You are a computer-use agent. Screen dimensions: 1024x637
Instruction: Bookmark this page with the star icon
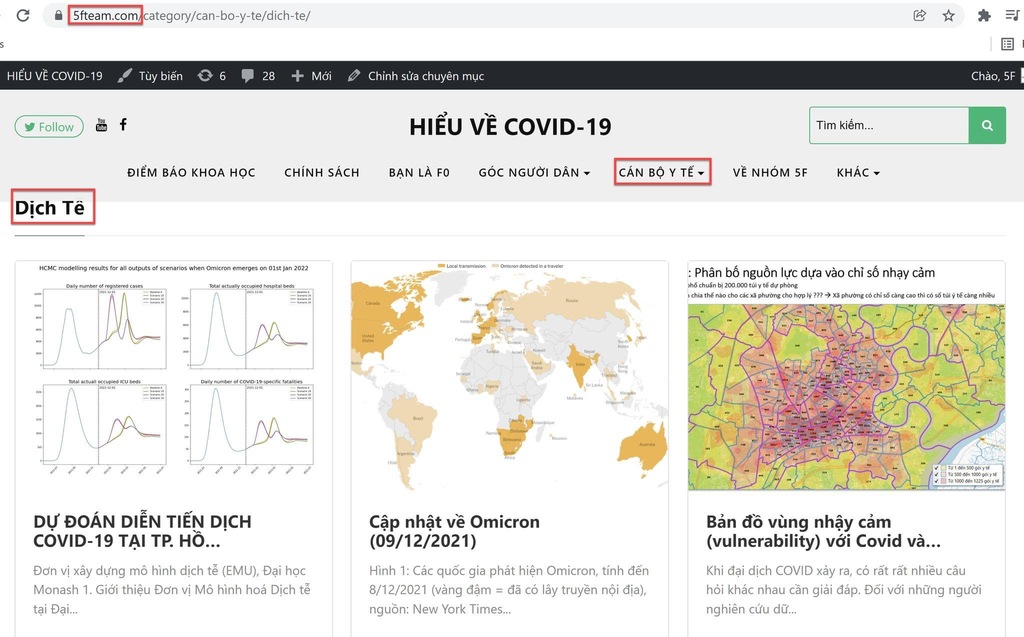coord(948,15)
